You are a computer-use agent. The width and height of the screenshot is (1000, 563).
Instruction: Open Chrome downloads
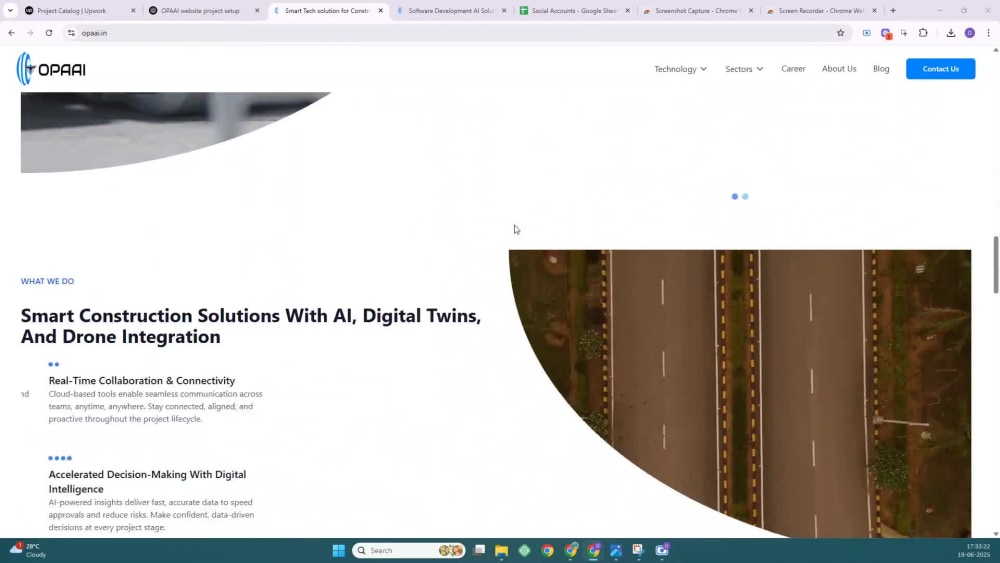tap(951, 33)
